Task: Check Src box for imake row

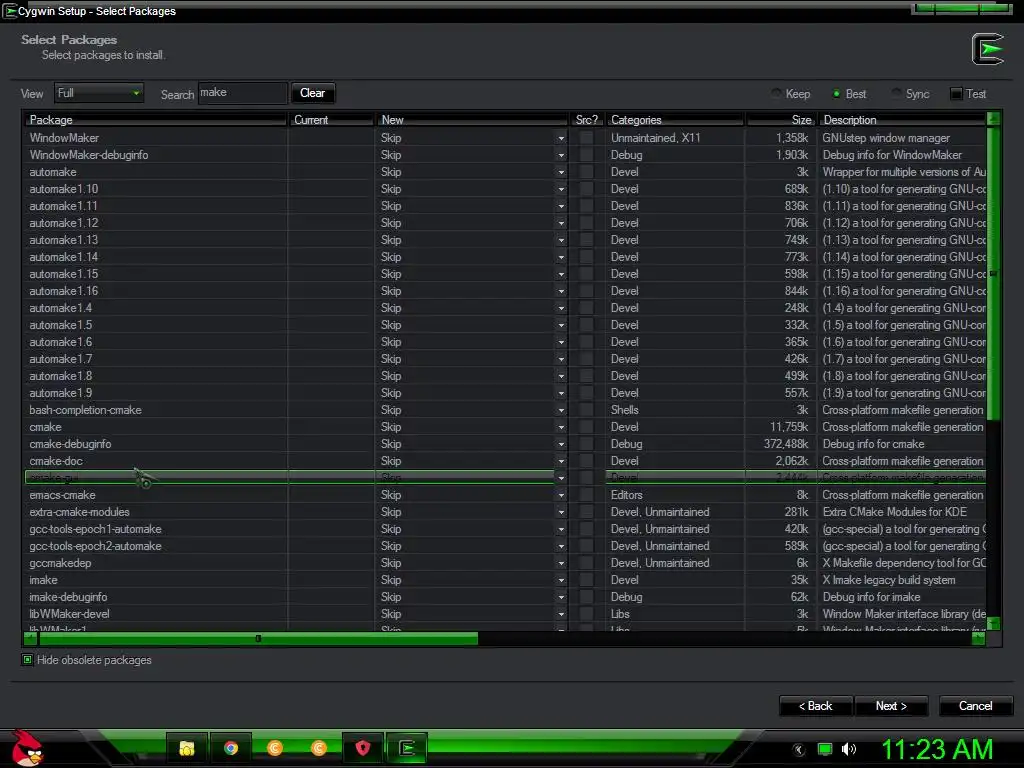Action: (586, 580)
